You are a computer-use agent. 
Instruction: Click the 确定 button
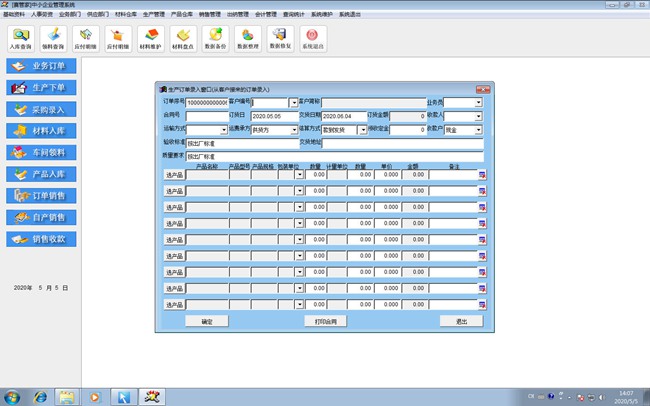207,321
